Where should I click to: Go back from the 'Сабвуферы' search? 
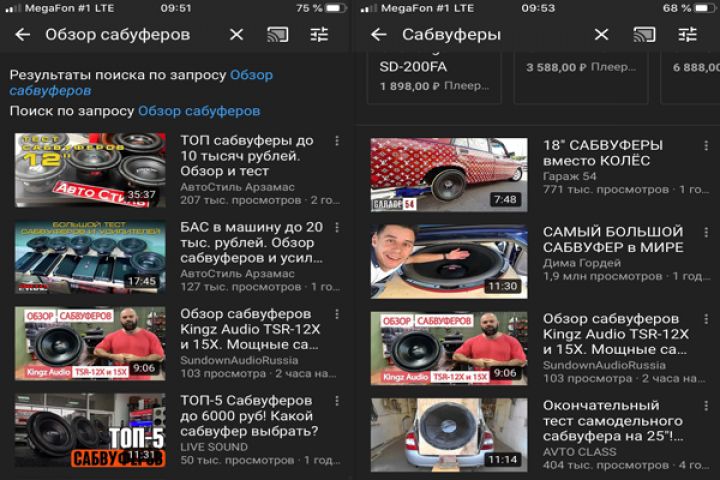[379, 34]
